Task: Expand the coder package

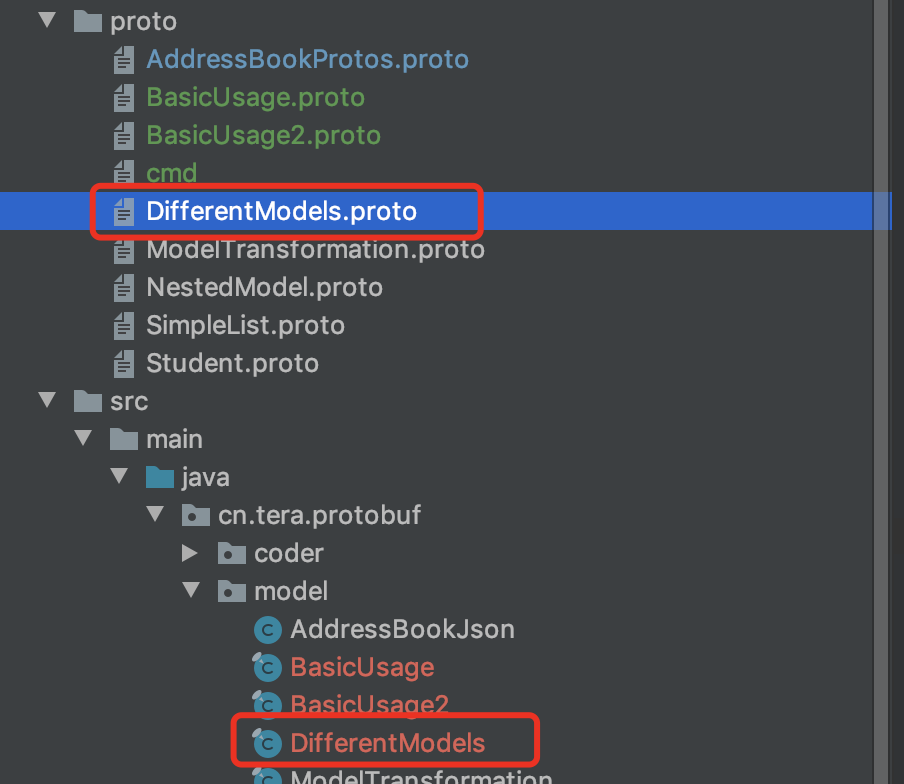Action: tap(190, 553)
